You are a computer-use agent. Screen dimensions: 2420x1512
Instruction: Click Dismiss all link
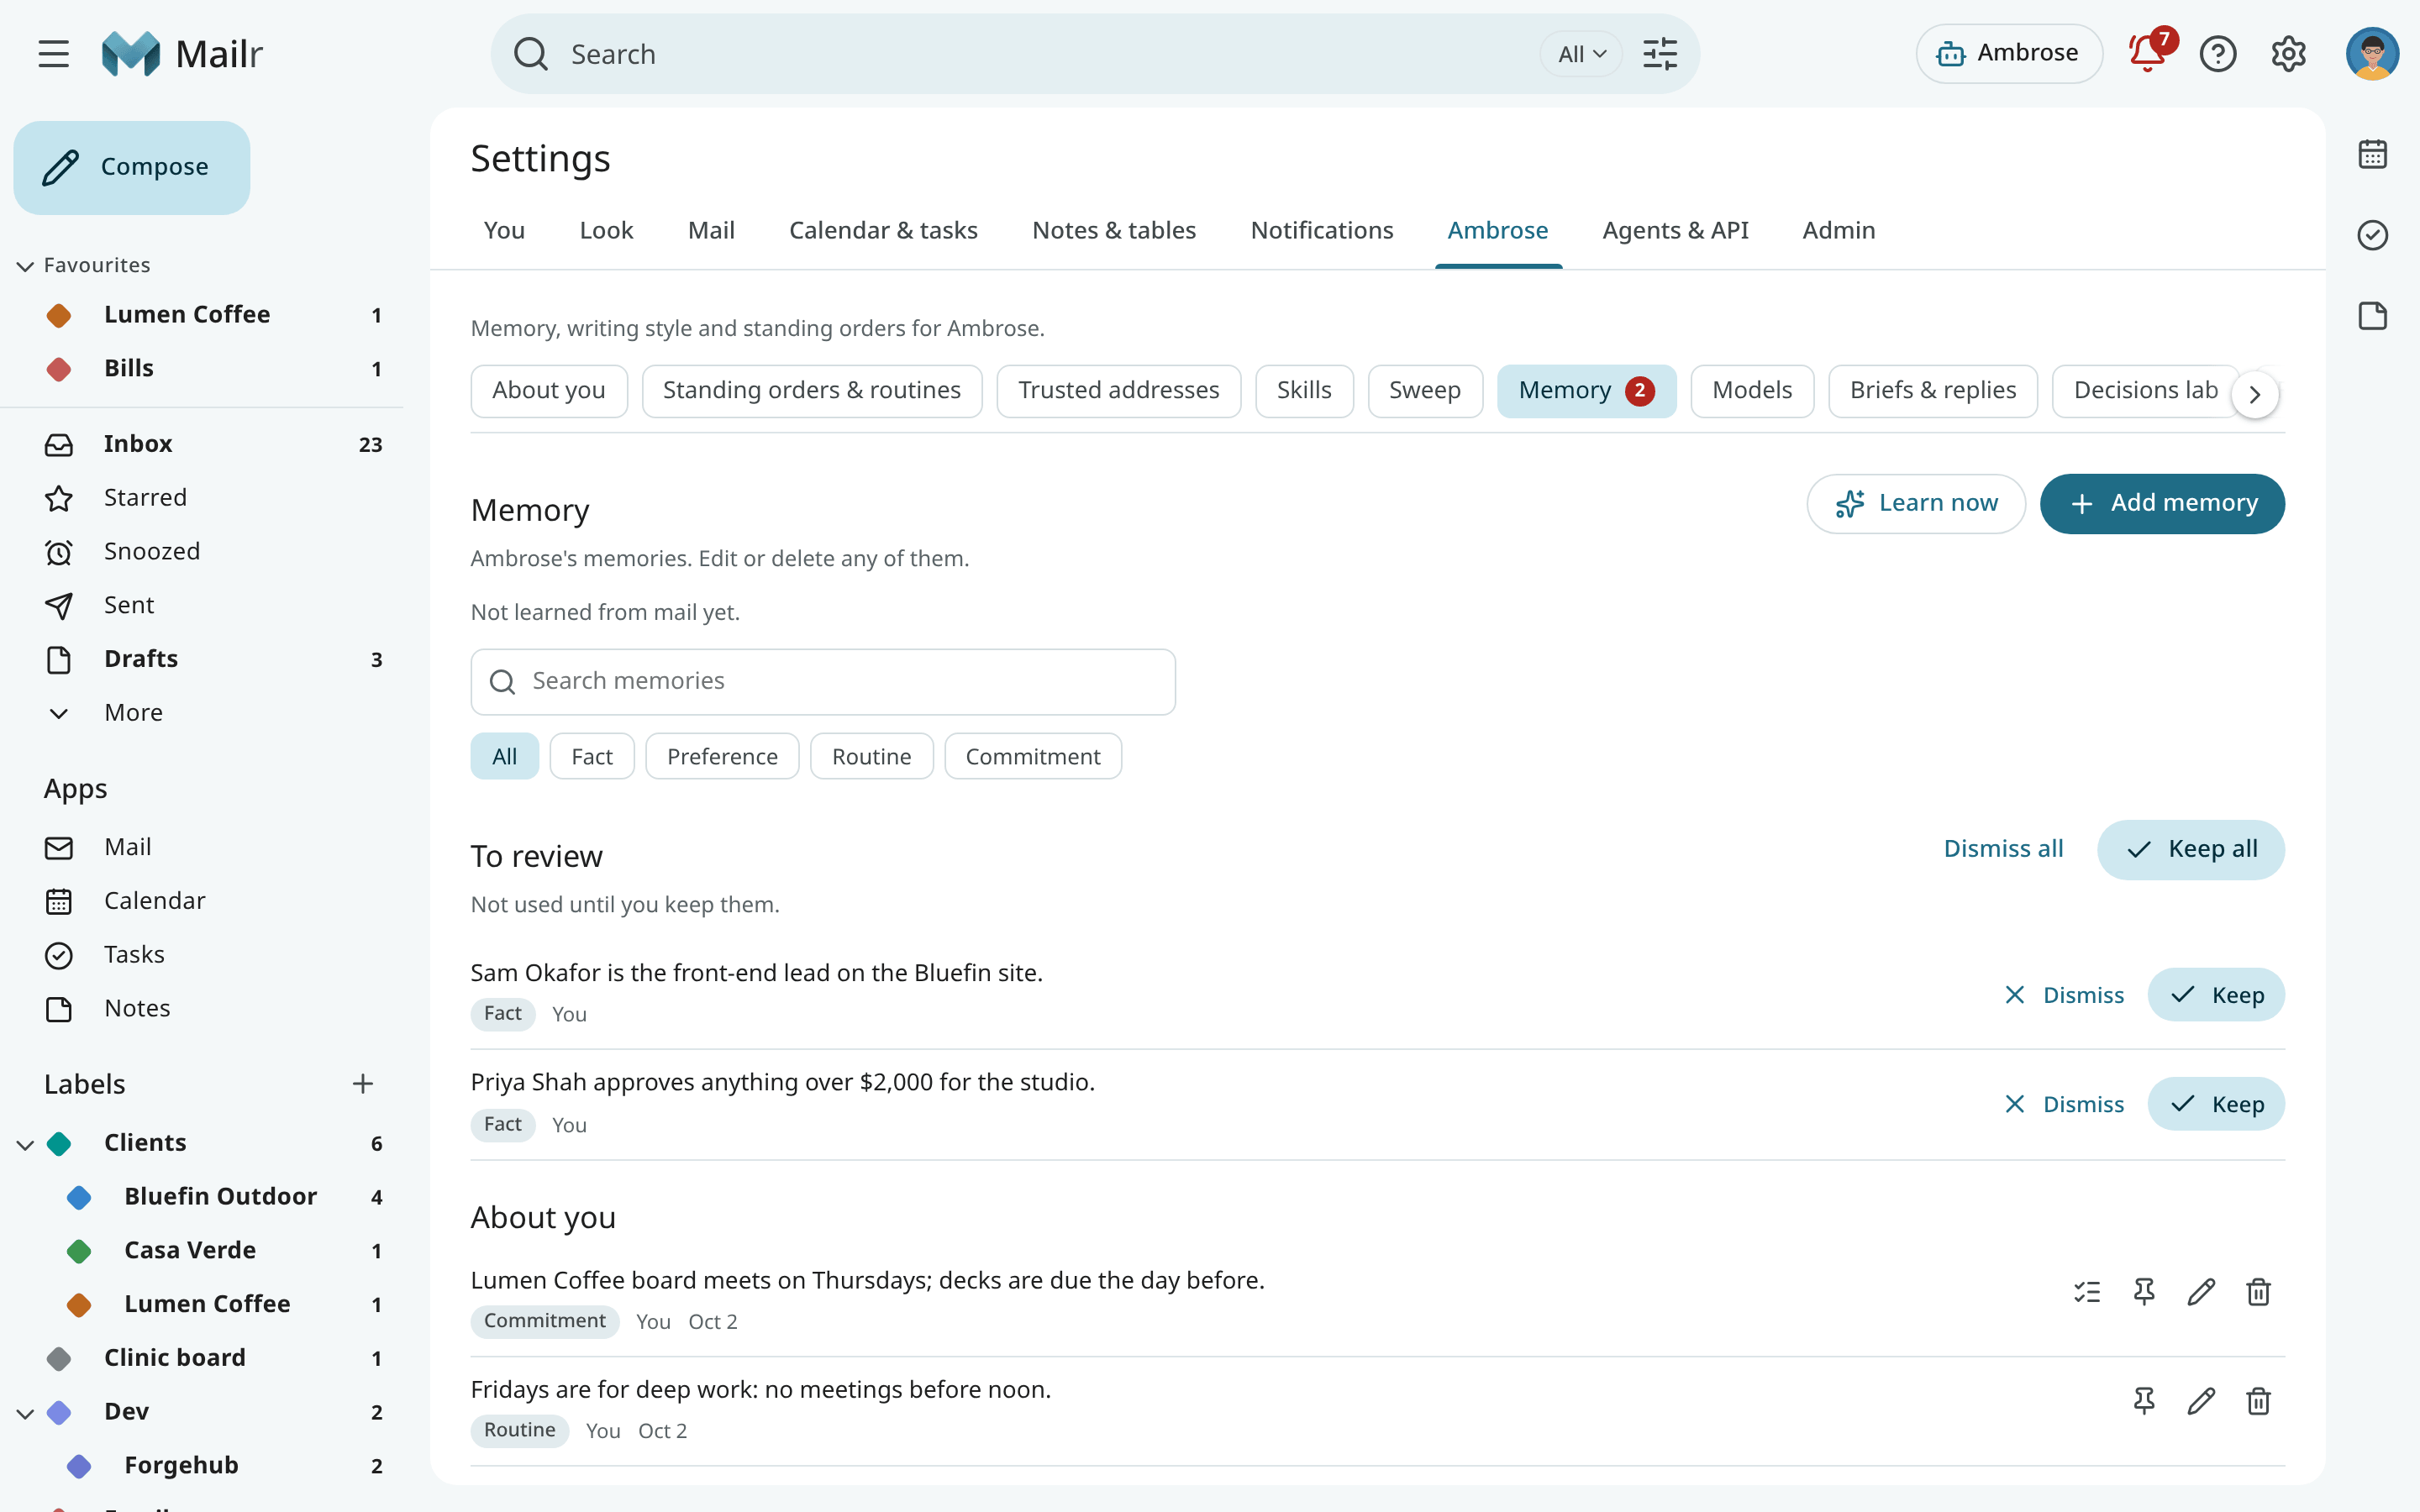tap(2003, 849)
